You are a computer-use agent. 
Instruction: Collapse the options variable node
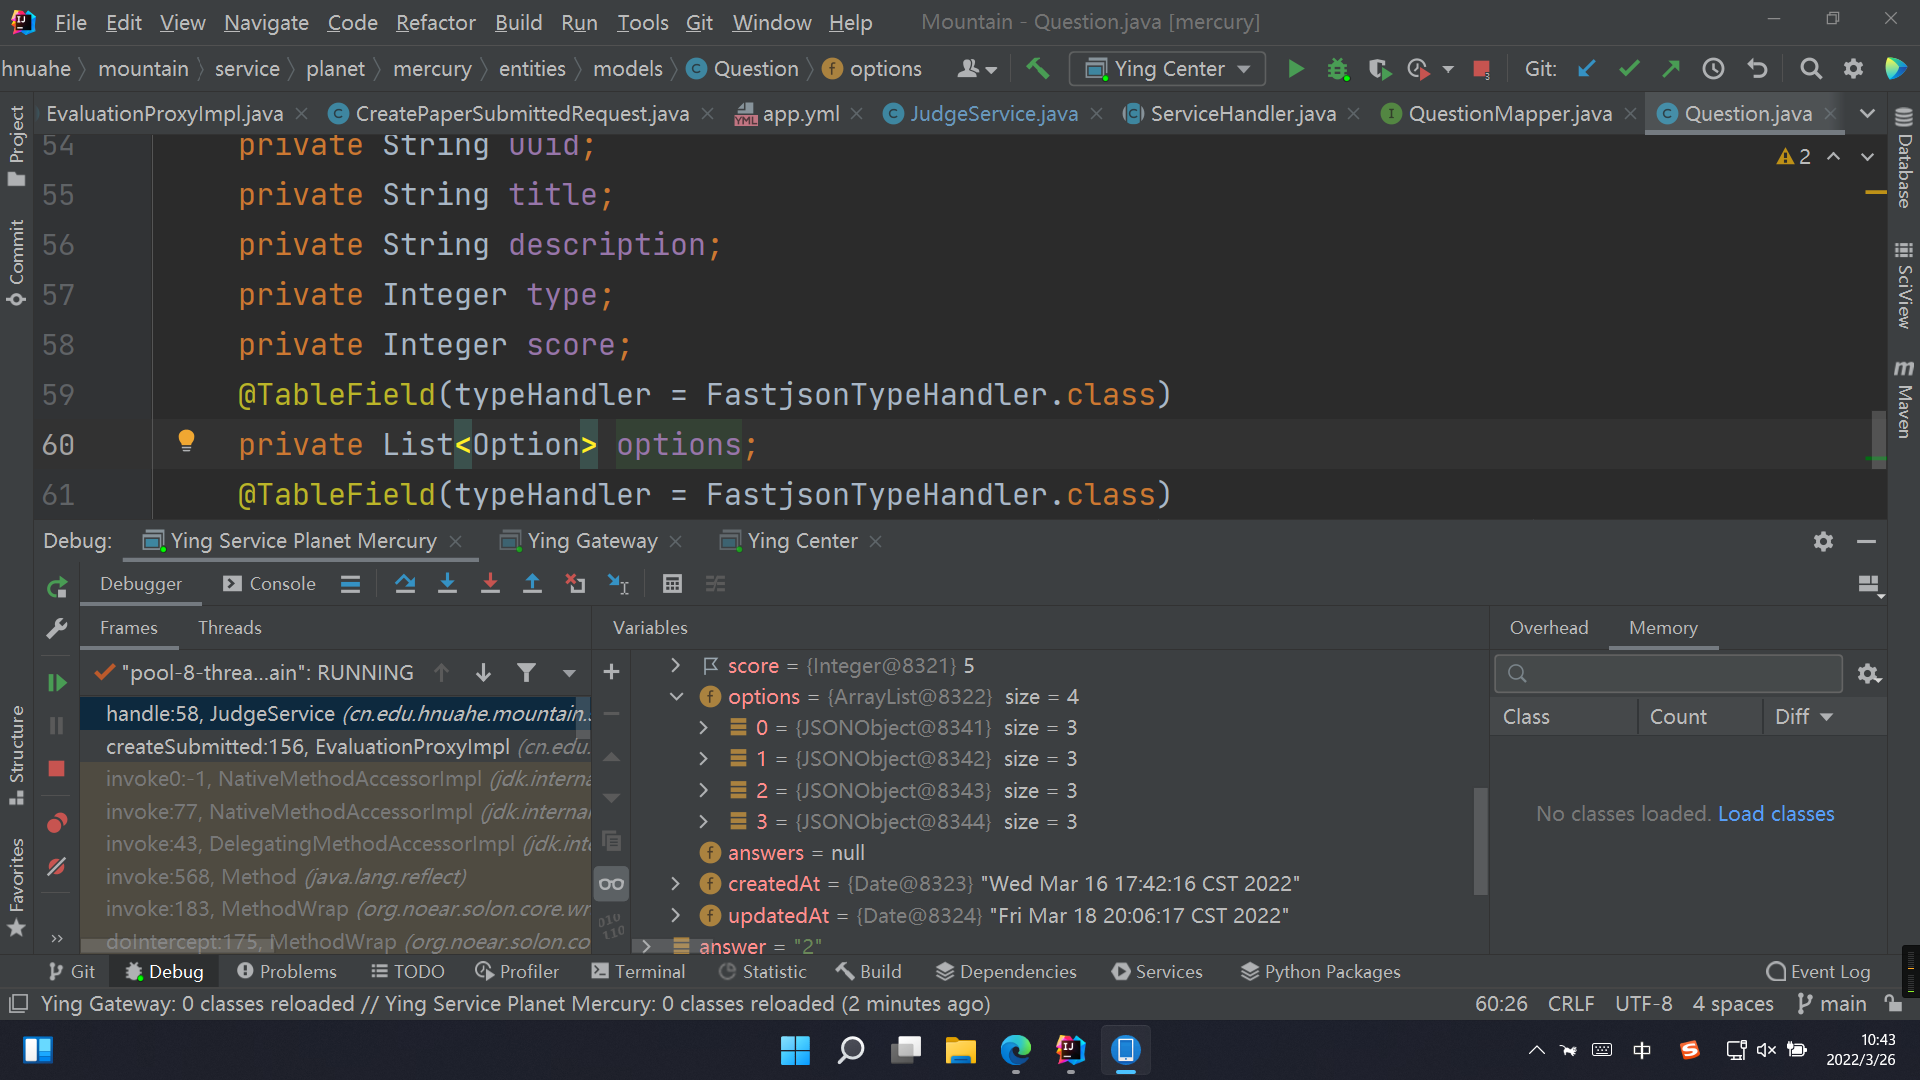[x=676, y=697]
